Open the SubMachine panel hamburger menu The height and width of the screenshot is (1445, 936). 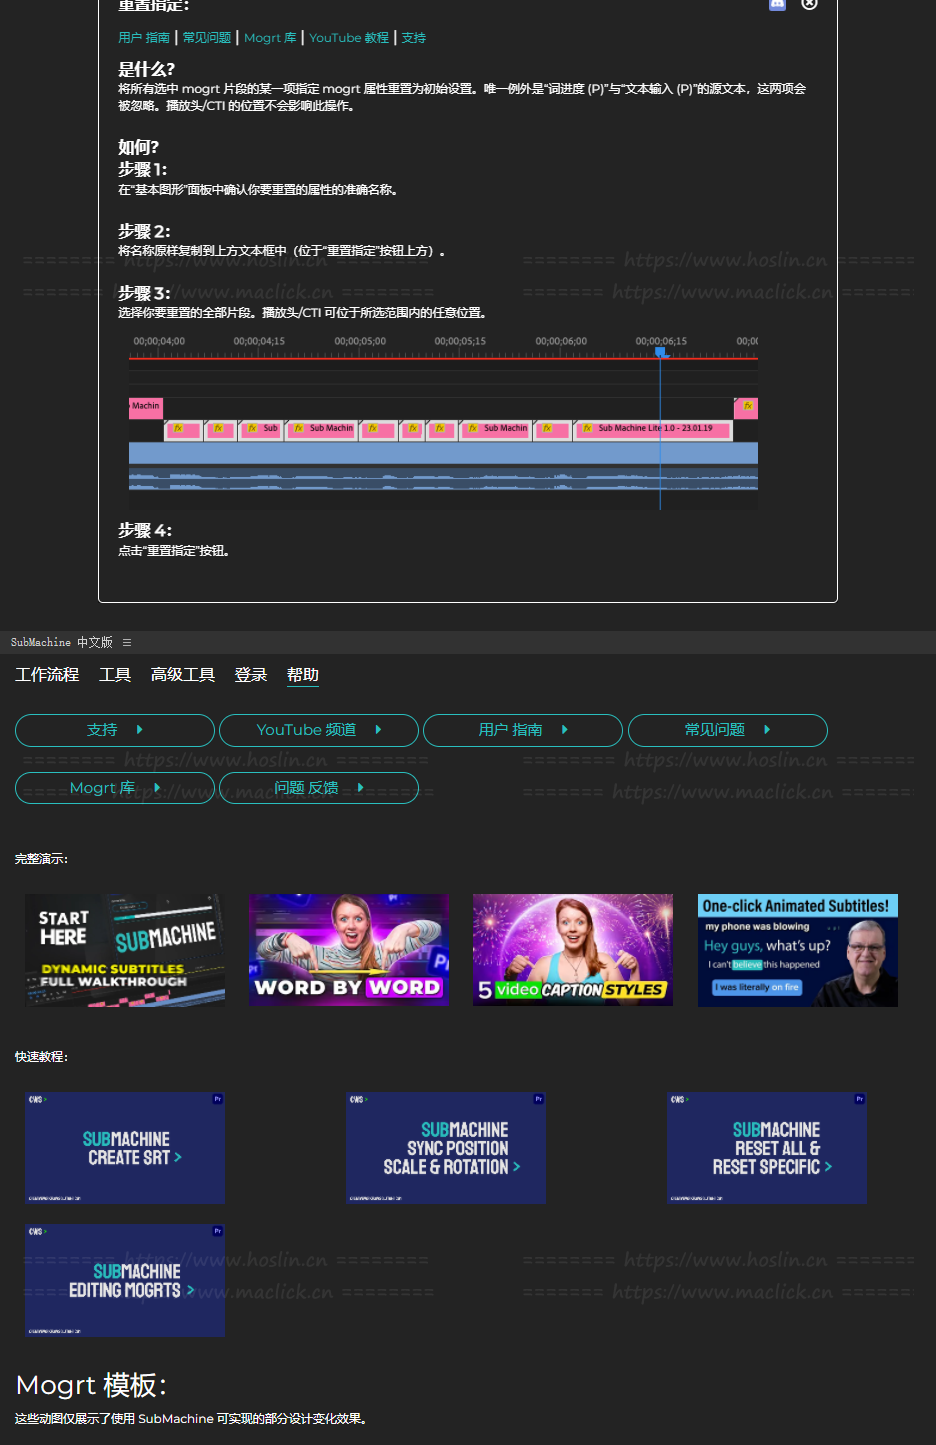[127, 643]
